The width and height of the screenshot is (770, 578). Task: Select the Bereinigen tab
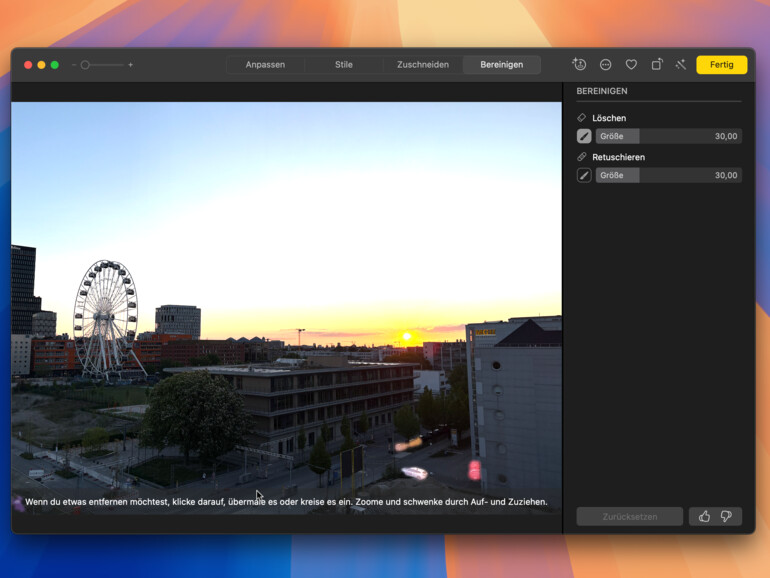click(501, 65)
